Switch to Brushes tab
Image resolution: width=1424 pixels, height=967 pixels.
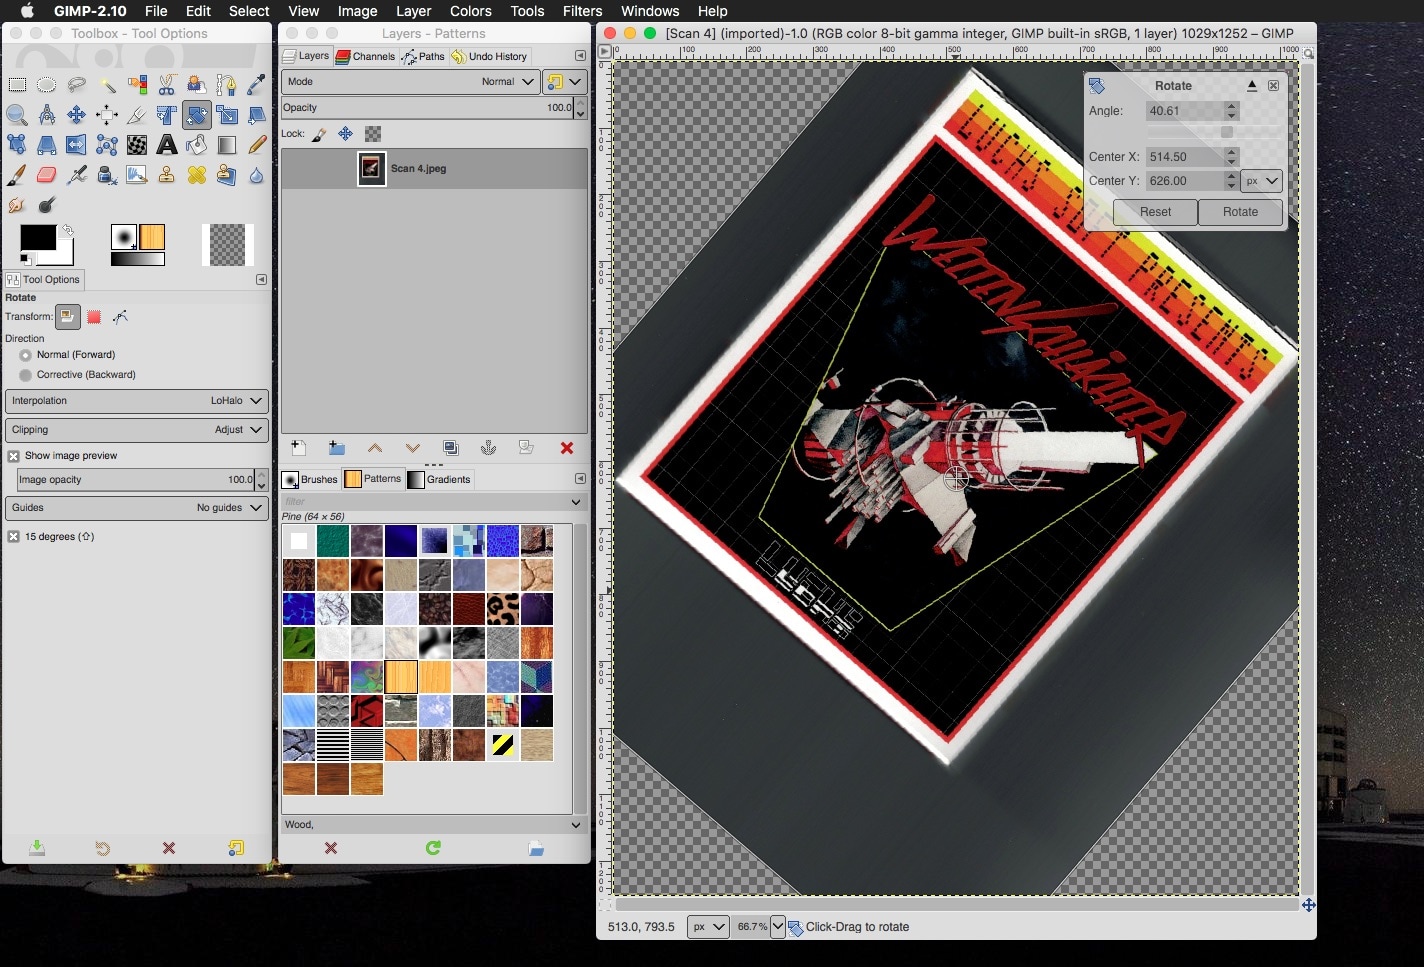pyautogui.click(x=311, y=480)
